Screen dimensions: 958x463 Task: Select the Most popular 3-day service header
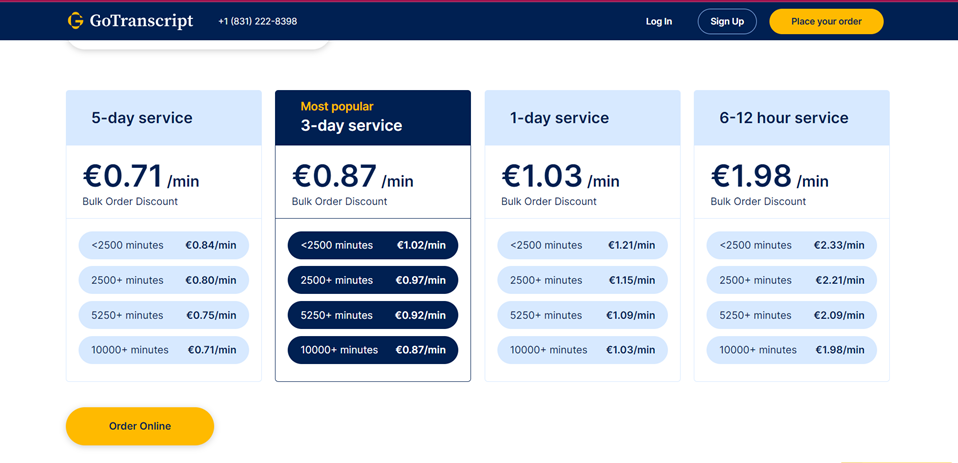pyautogui.click(x=372, y=118)
